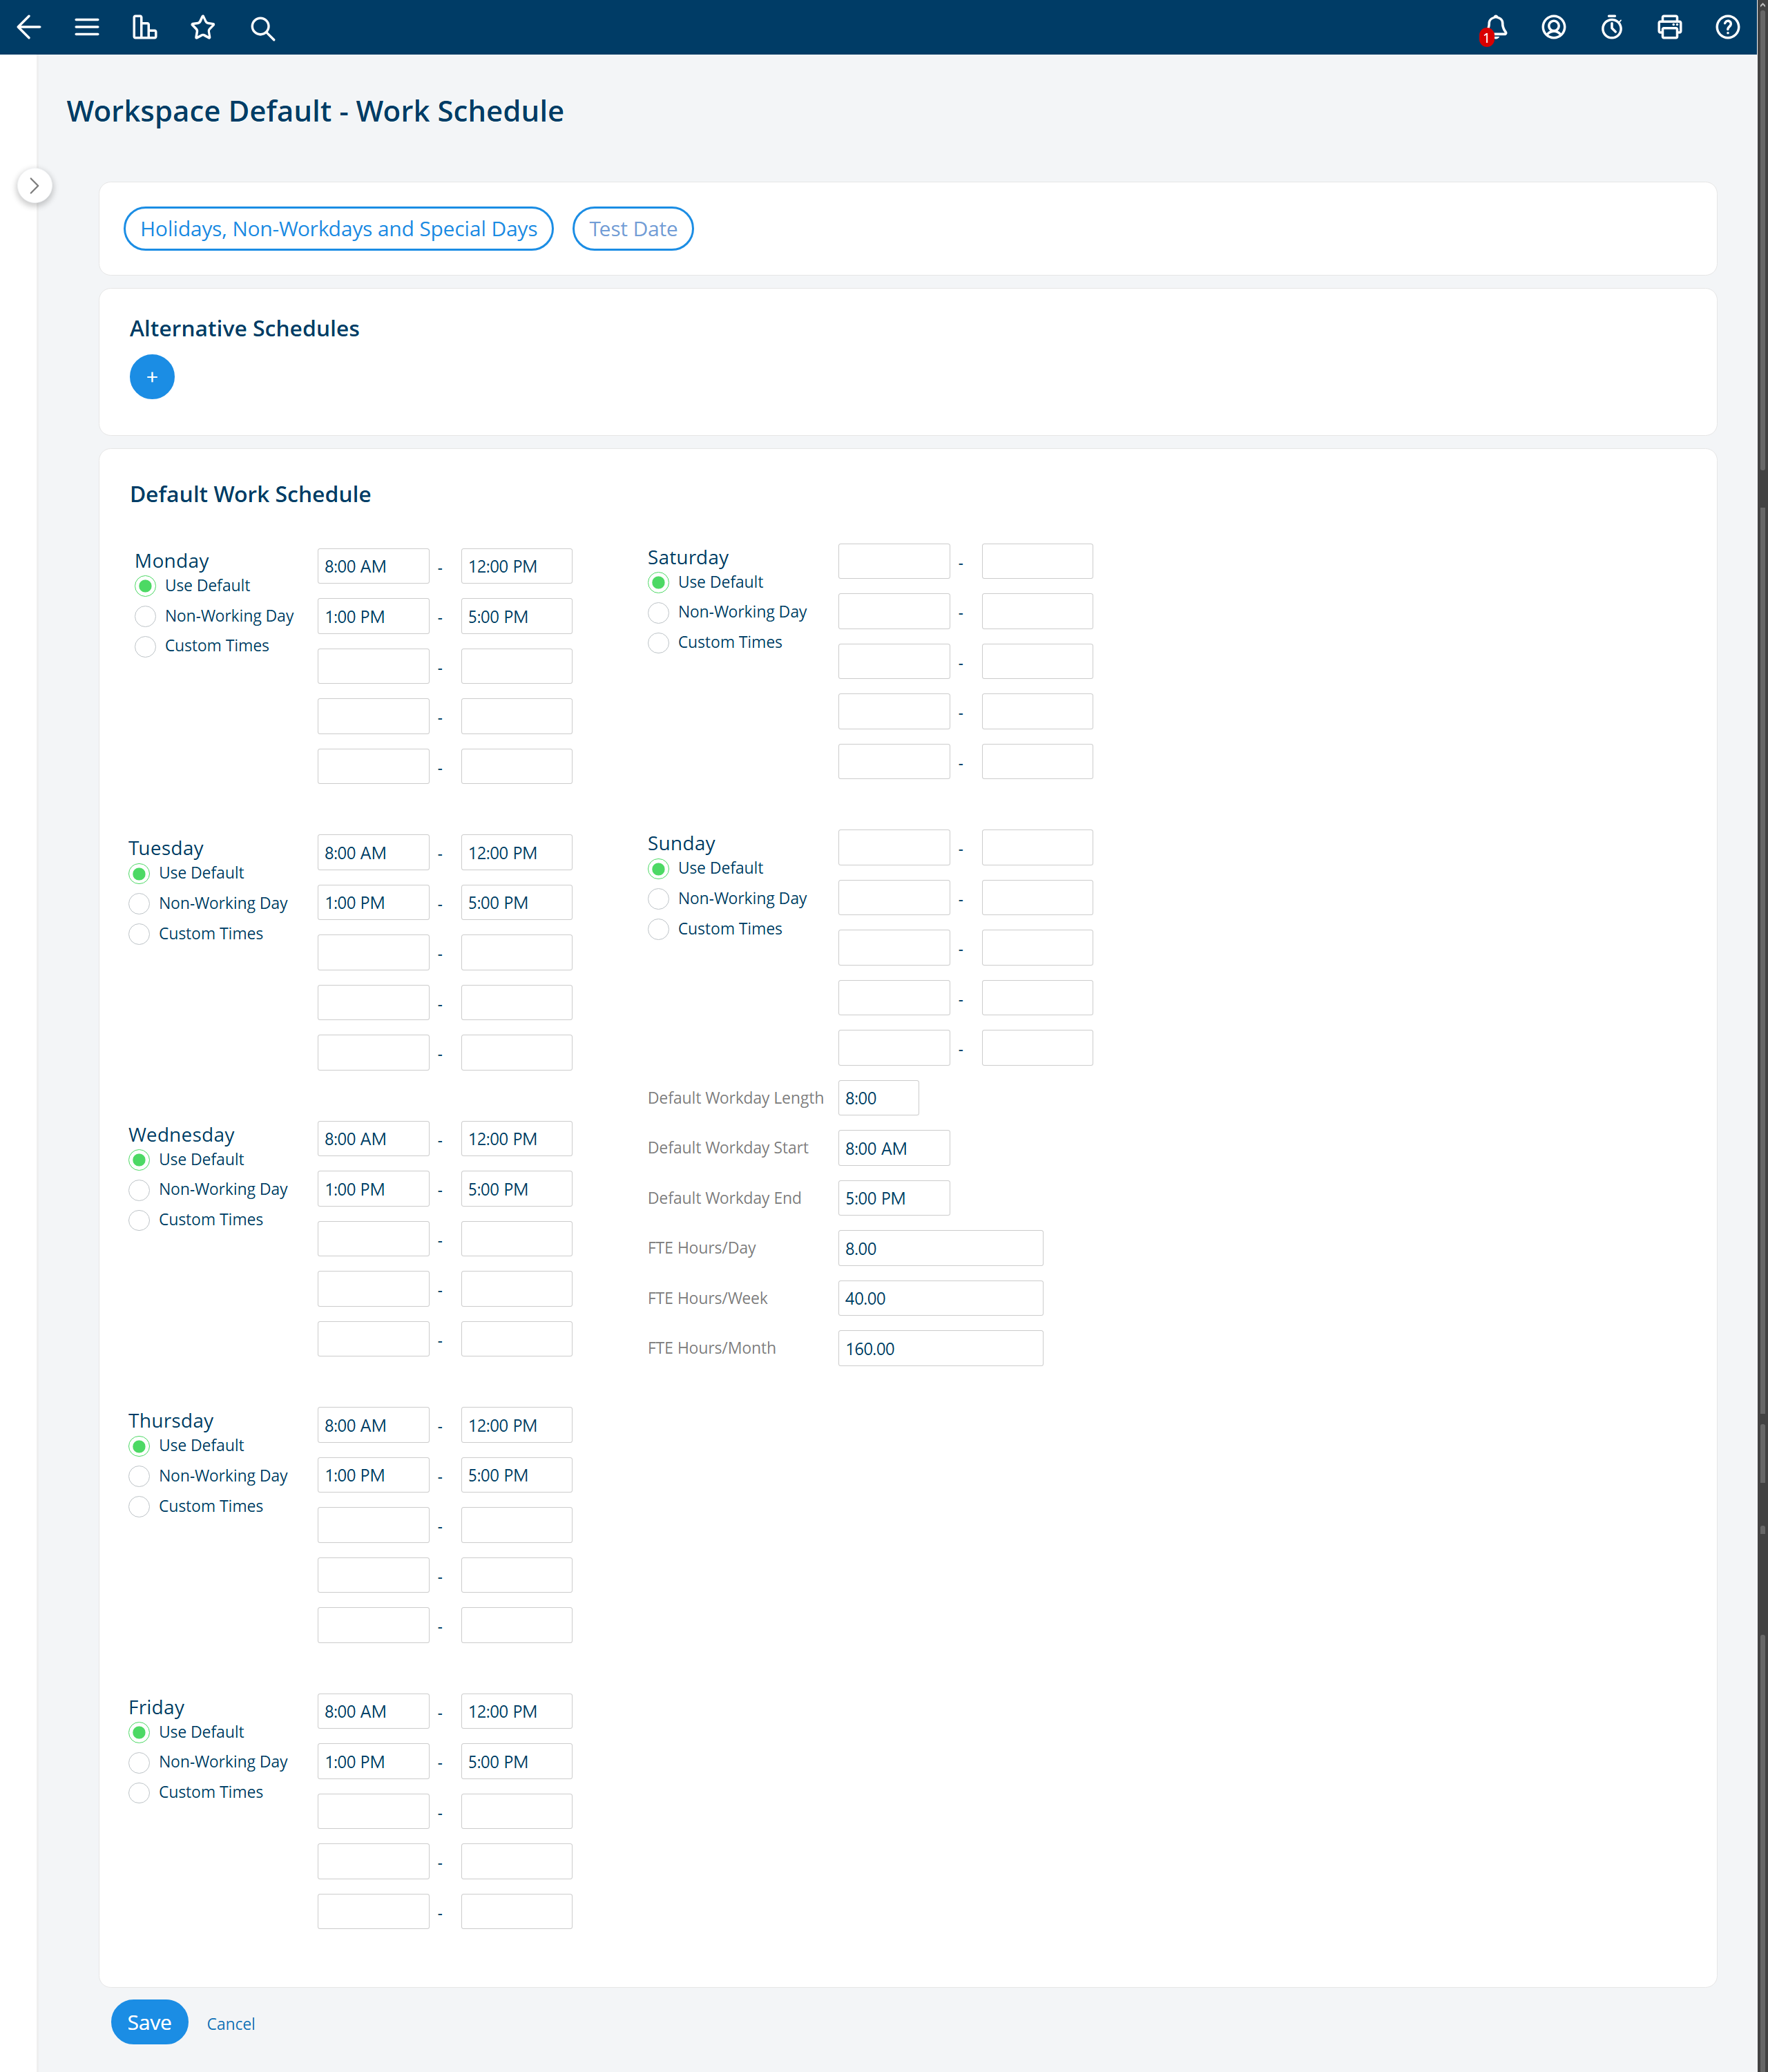
Task: Open the organization buildings icon
Action: [x=145, y=27]
